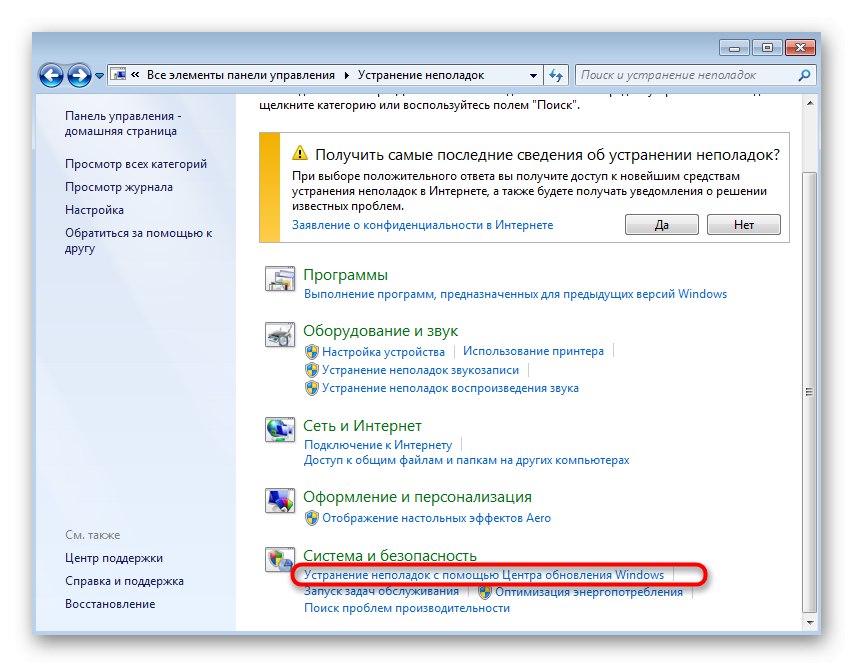Click 'Выполнение программ, предназначенных для предыдущих версий Windows'
The image size is (853, 667).
point(515,294)
